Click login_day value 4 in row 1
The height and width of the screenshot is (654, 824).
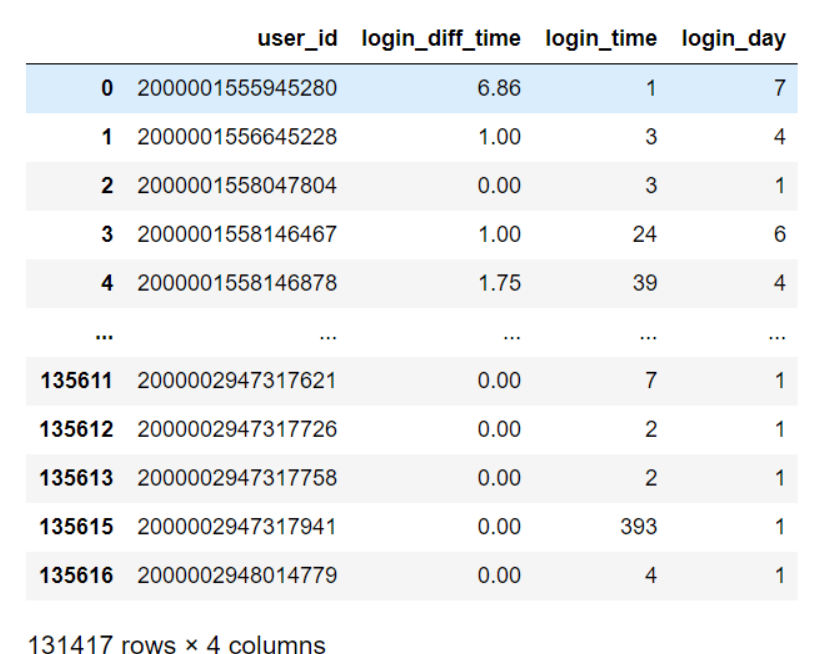click(x=780, y=137)
